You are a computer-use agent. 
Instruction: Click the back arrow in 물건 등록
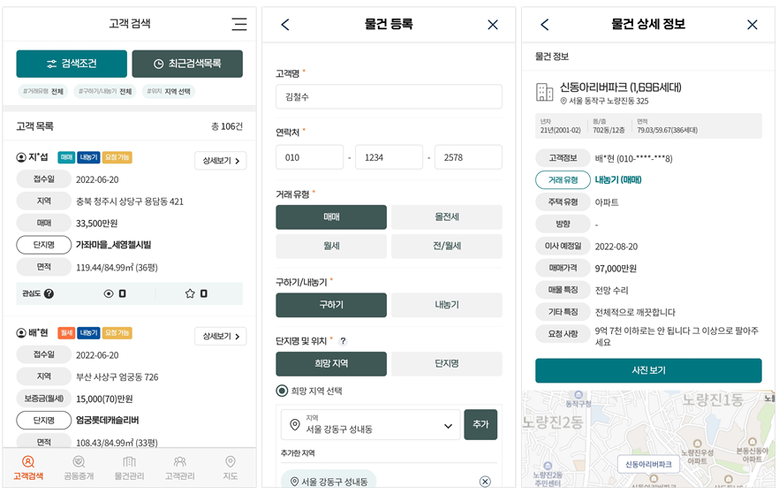[x=285, y=25]
